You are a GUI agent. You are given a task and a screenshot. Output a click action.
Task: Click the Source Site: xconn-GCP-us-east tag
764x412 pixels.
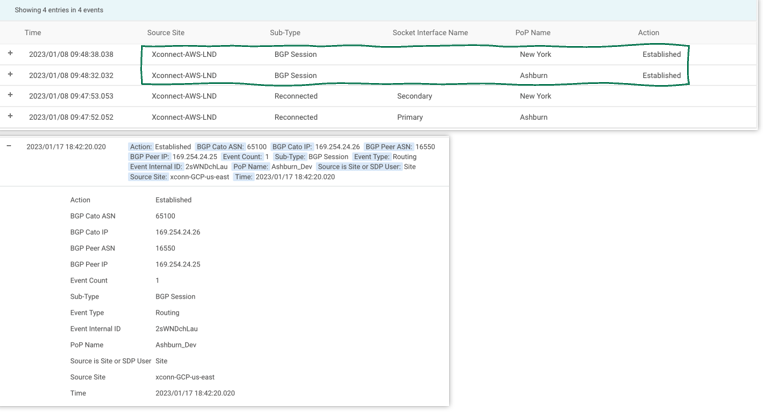(x=180, y=177)
